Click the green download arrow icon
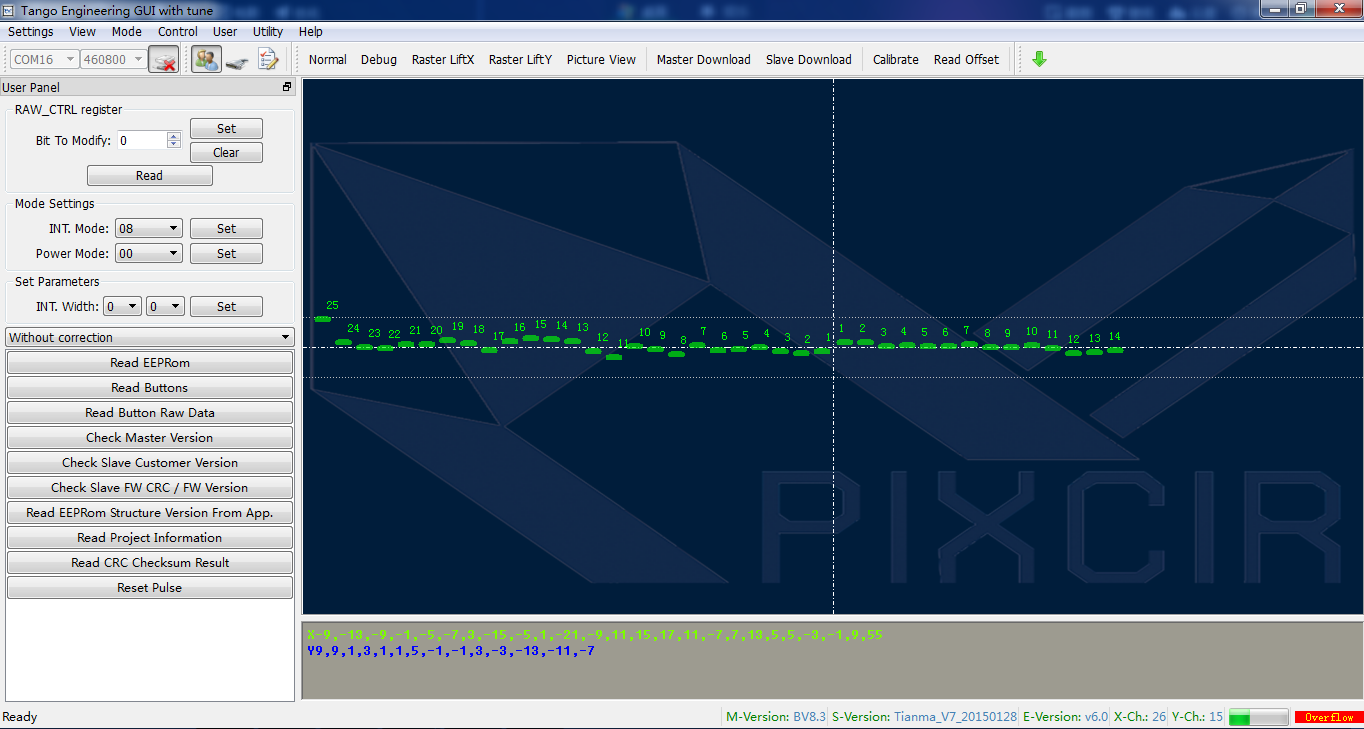 click(x=1038, y=59)
